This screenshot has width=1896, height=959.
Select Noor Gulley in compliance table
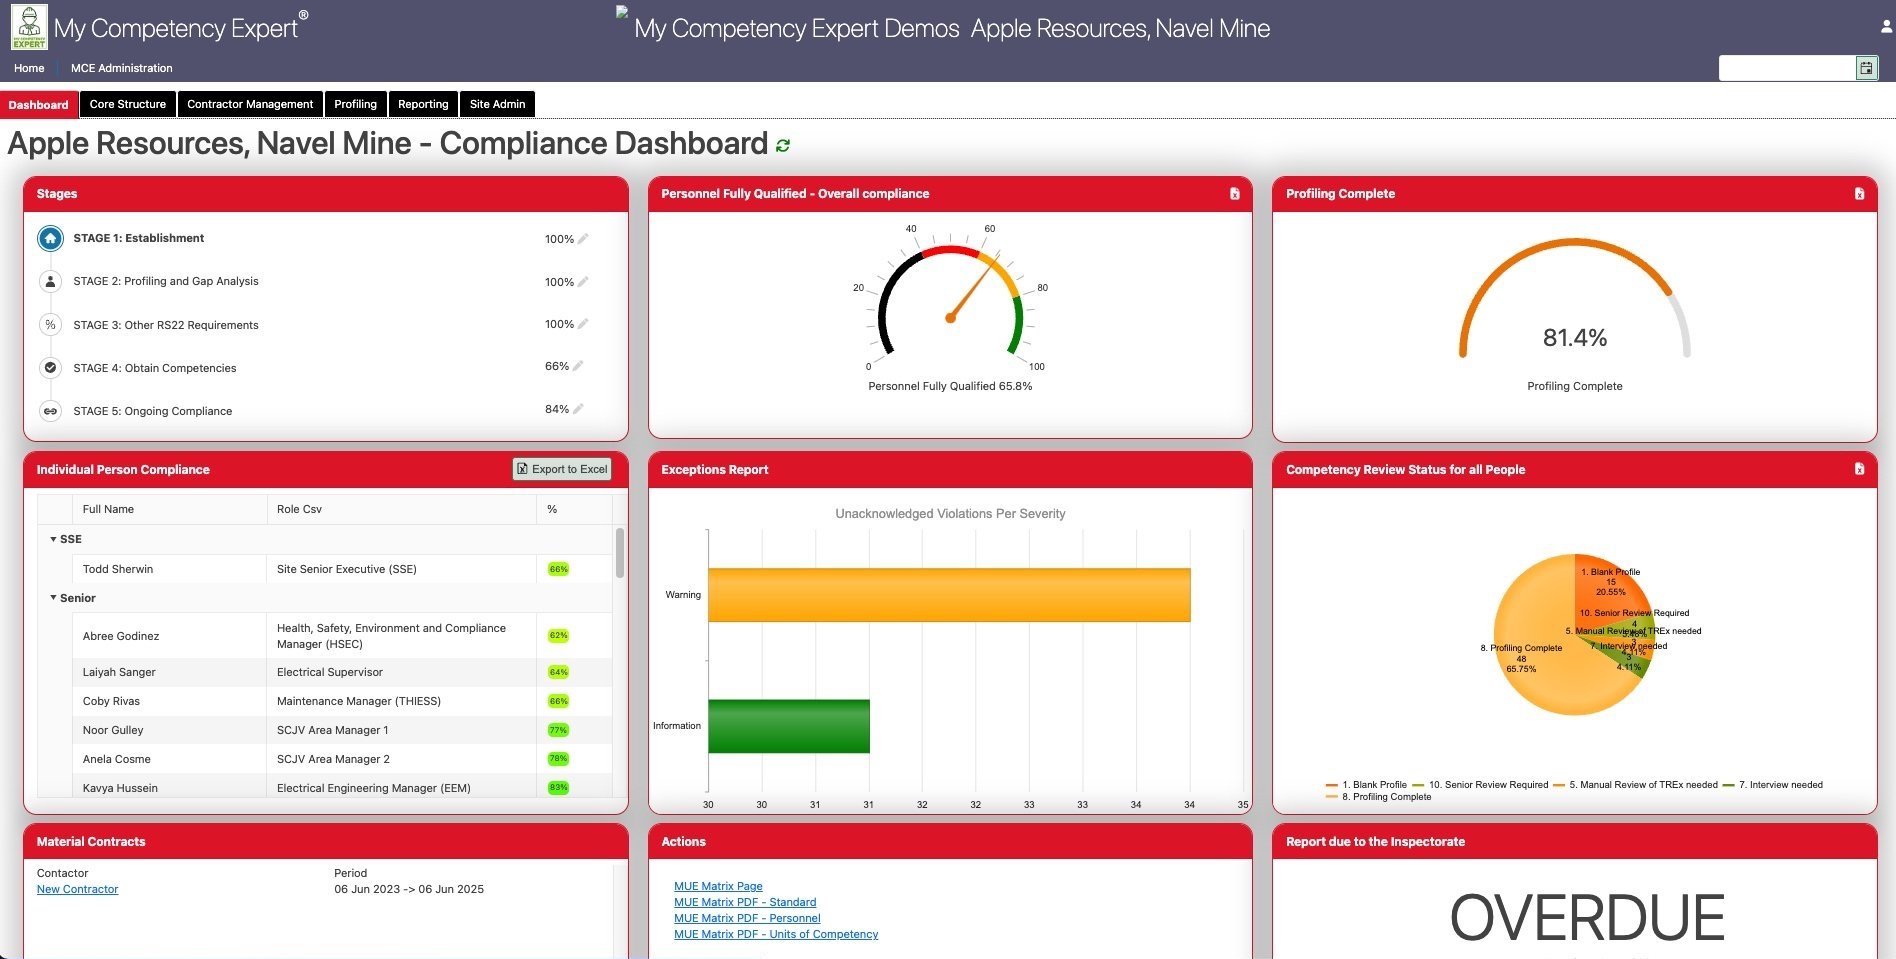113,730
